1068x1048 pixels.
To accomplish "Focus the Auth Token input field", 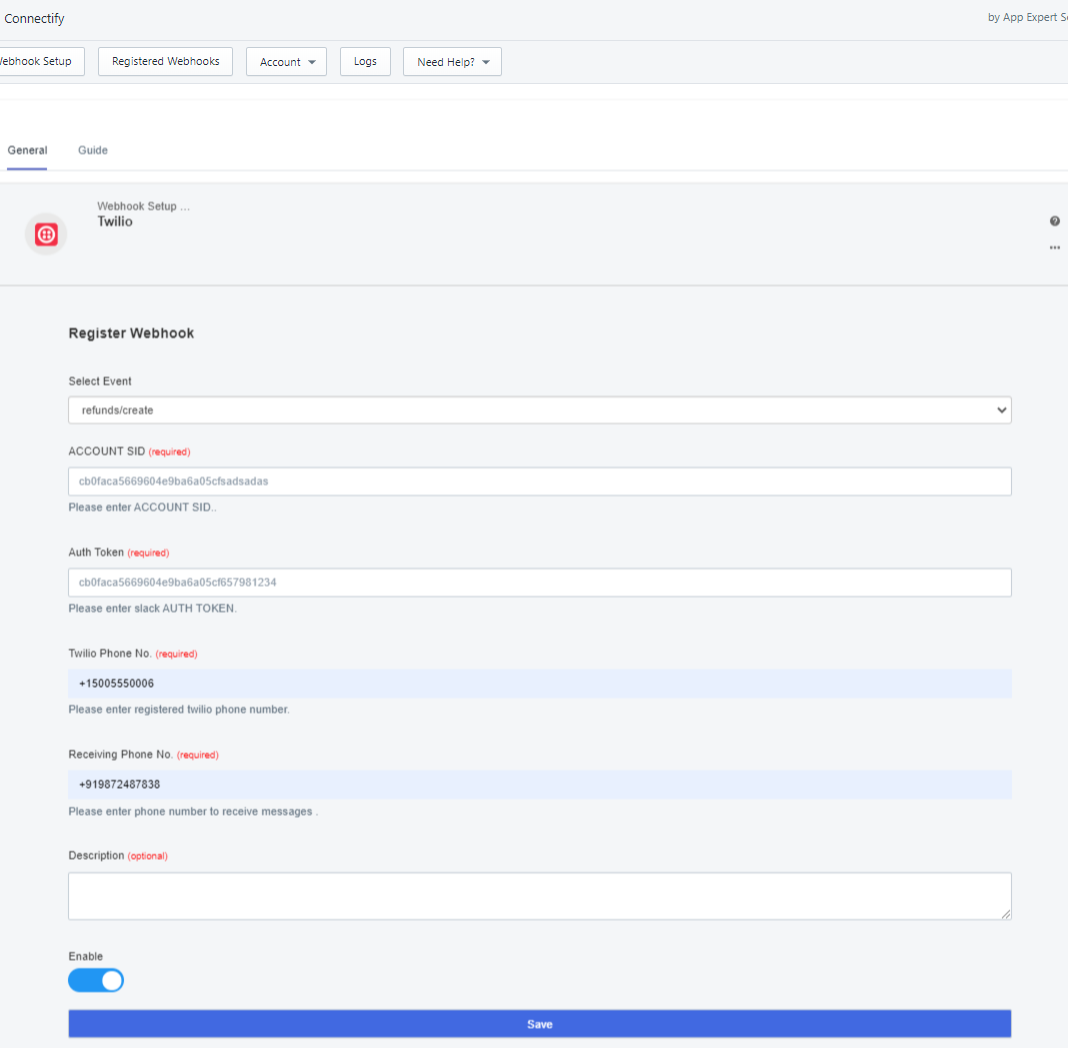I will pyautogui.click(x=539, y=582).
